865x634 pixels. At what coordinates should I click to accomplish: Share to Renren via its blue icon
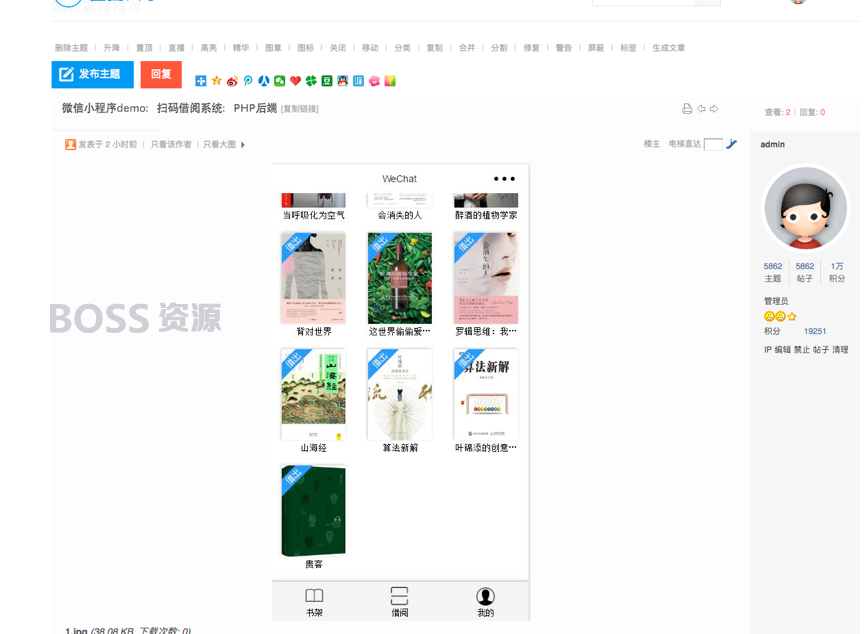click(264, 81)
